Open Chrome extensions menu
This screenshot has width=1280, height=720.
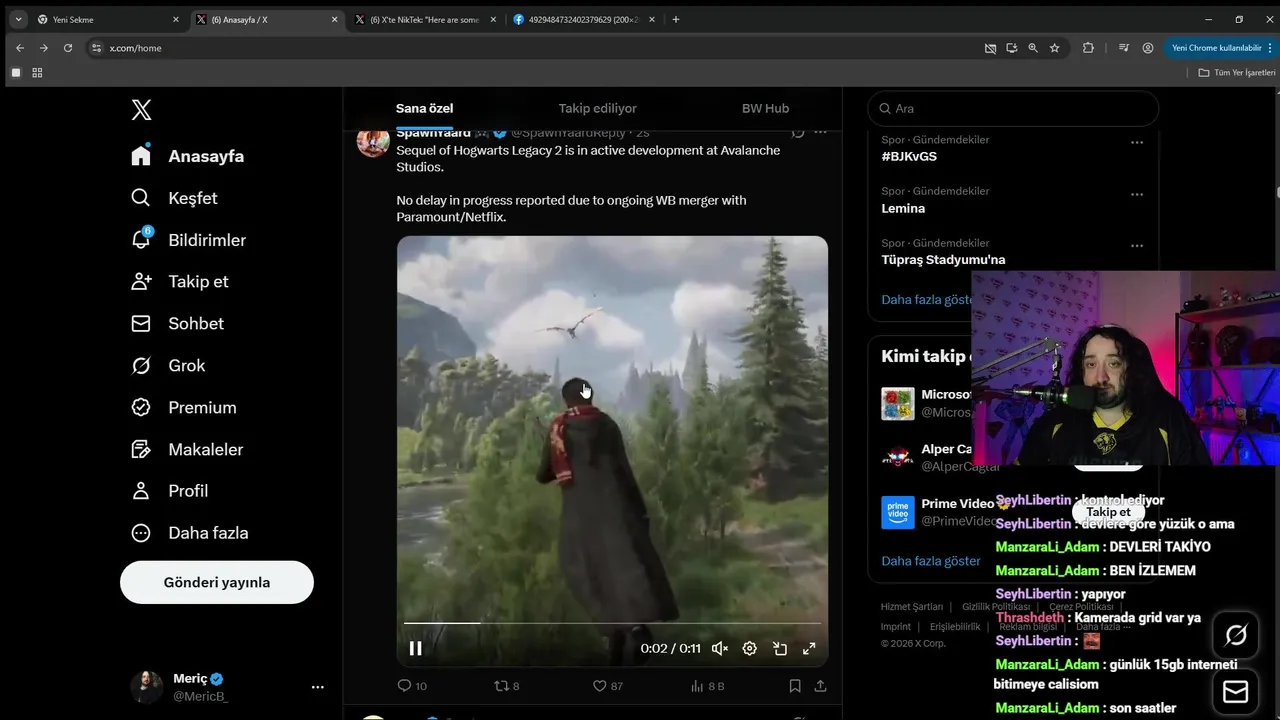1088,48
